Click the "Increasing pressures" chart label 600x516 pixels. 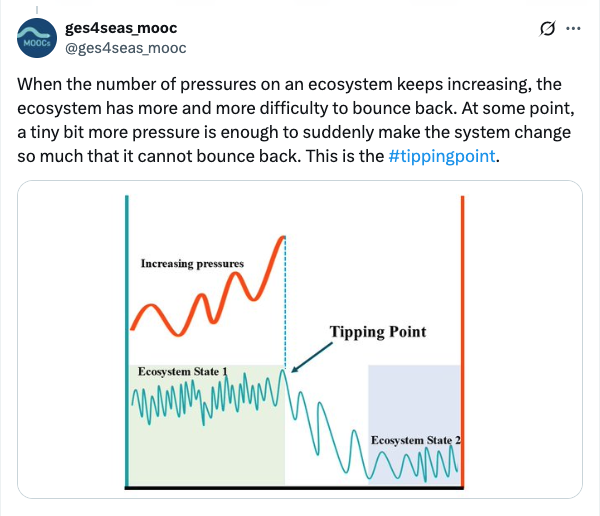[x=192, y=264]
